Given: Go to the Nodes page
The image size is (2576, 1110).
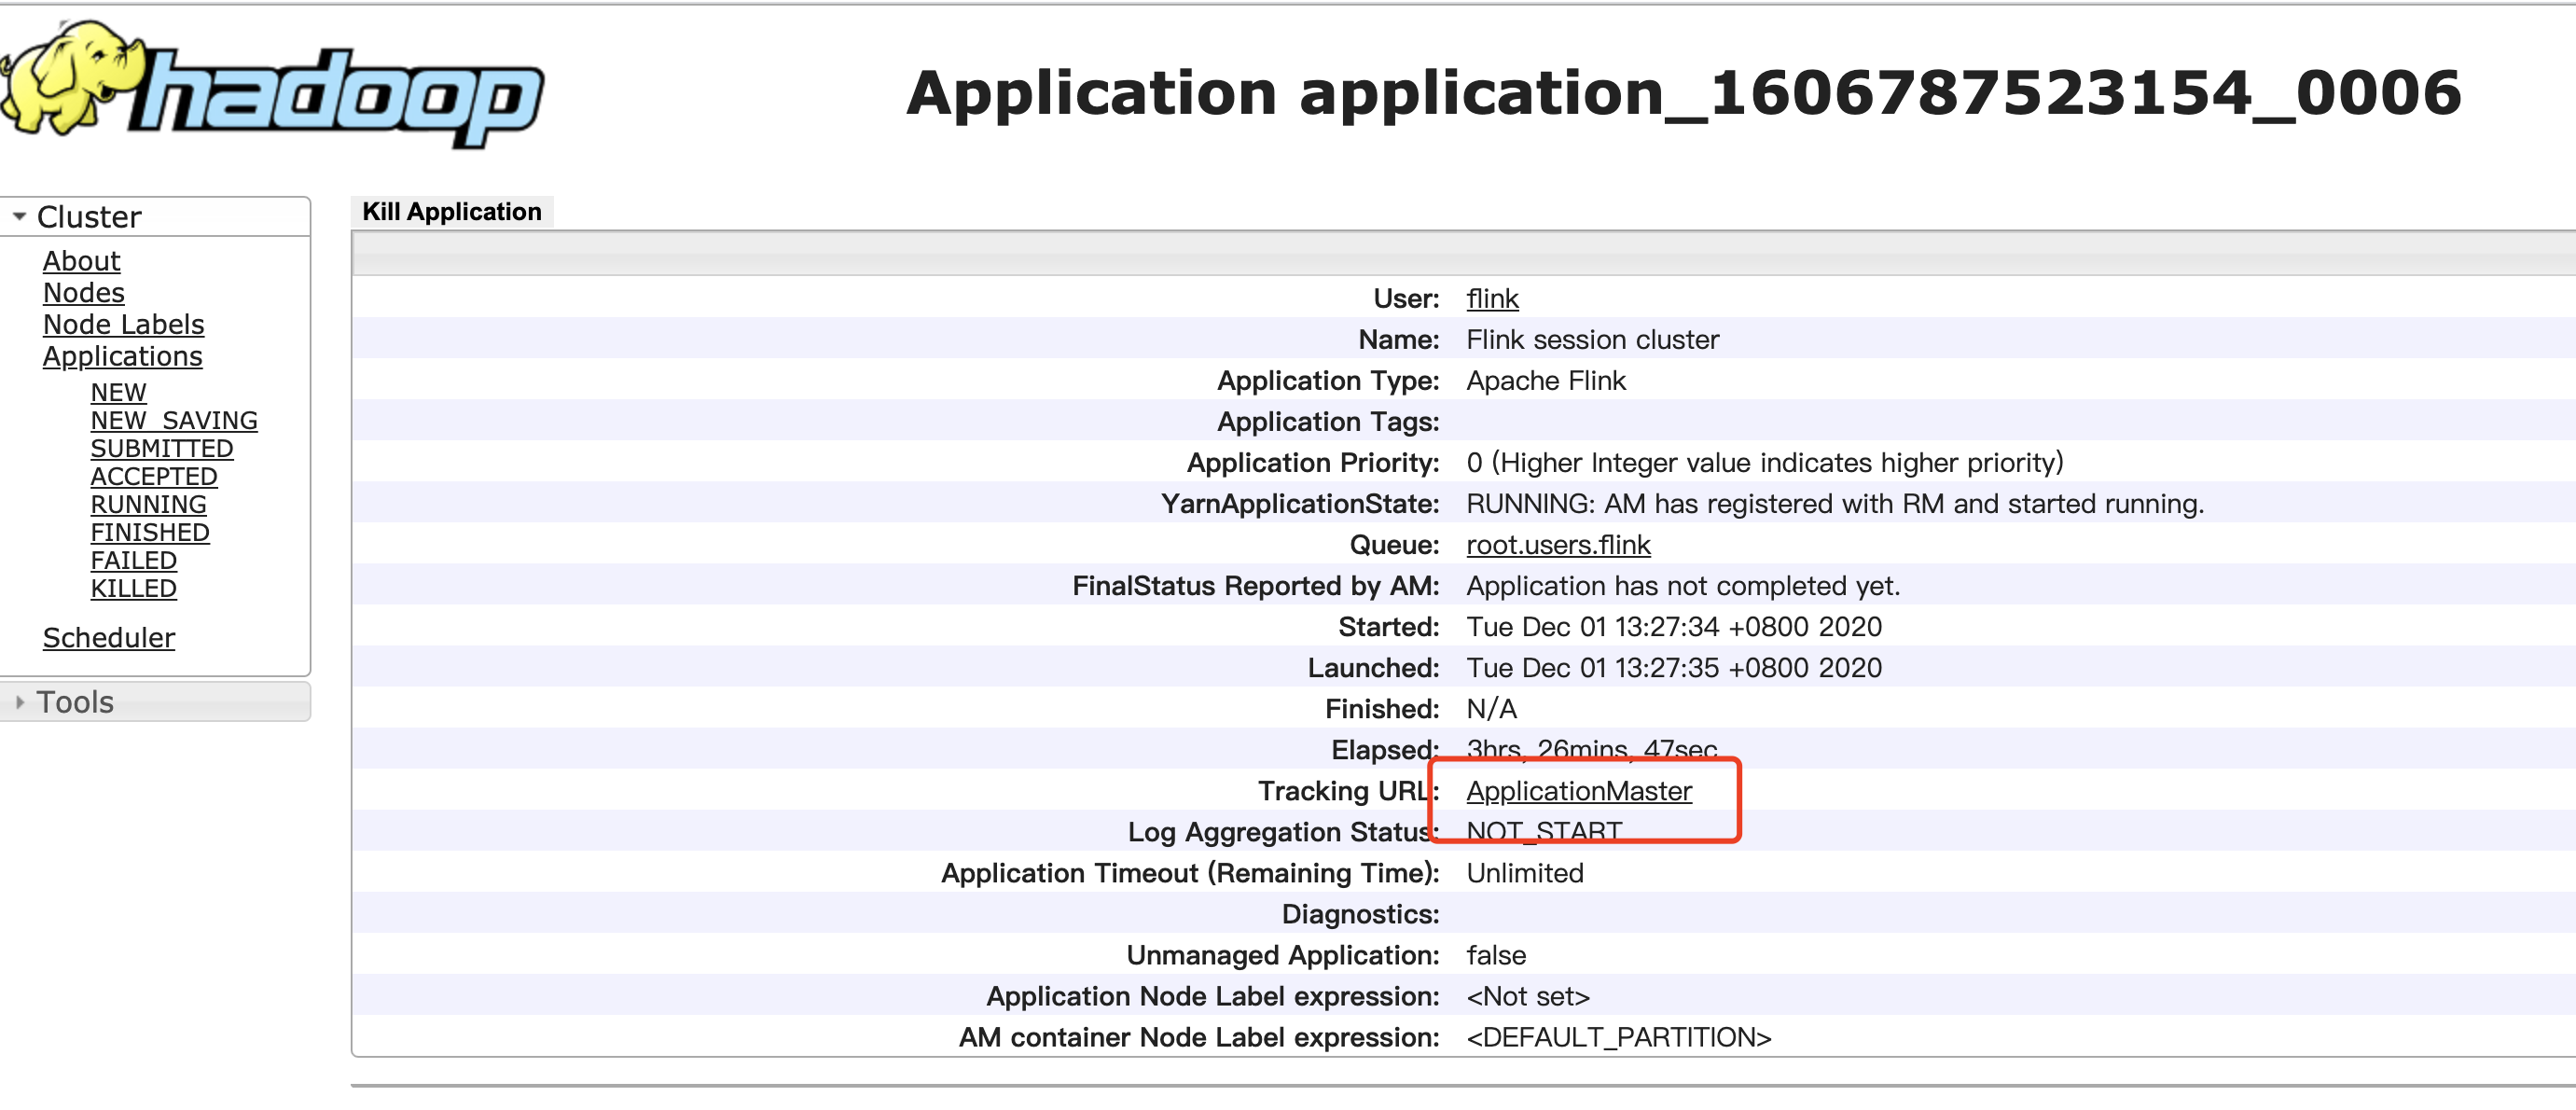Looking at the screenshot, I should click(83, 293).
